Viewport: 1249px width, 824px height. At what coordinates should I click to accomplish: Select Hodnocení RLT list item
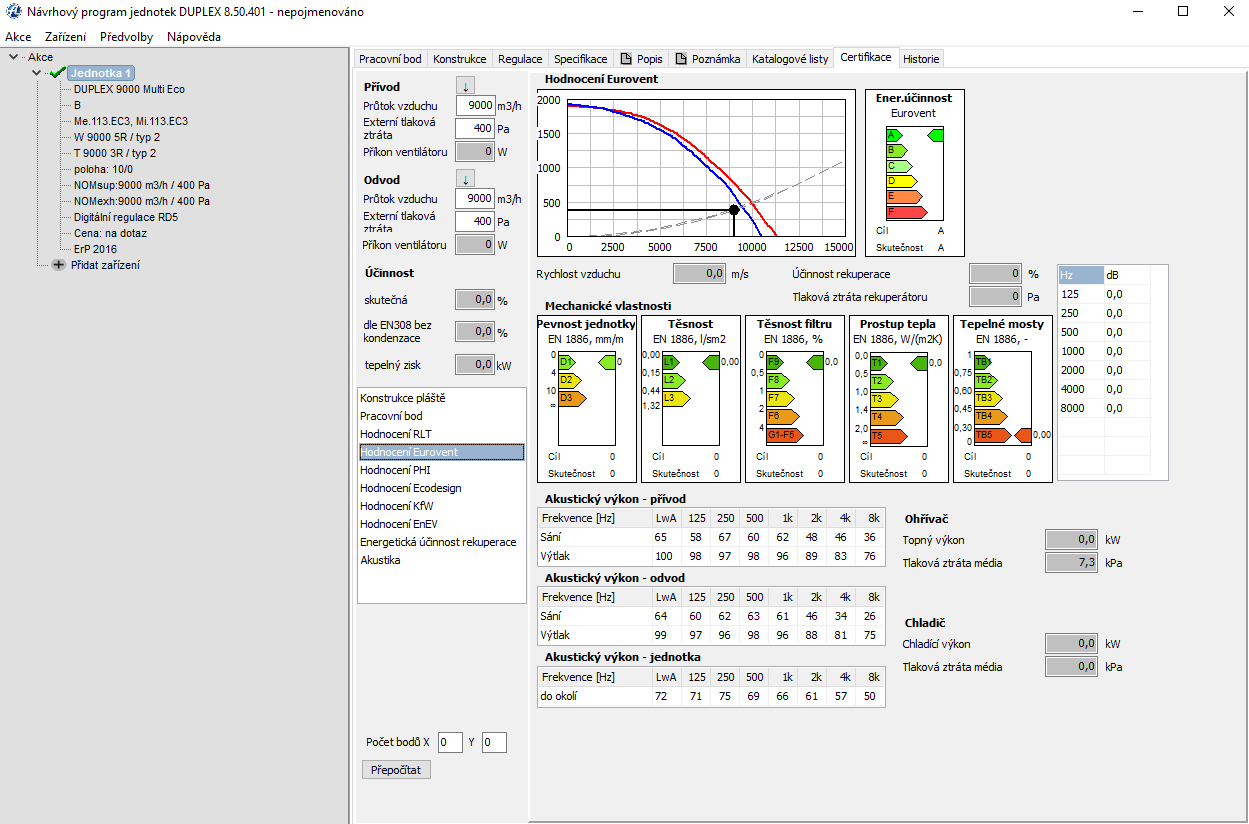point(441,434)
